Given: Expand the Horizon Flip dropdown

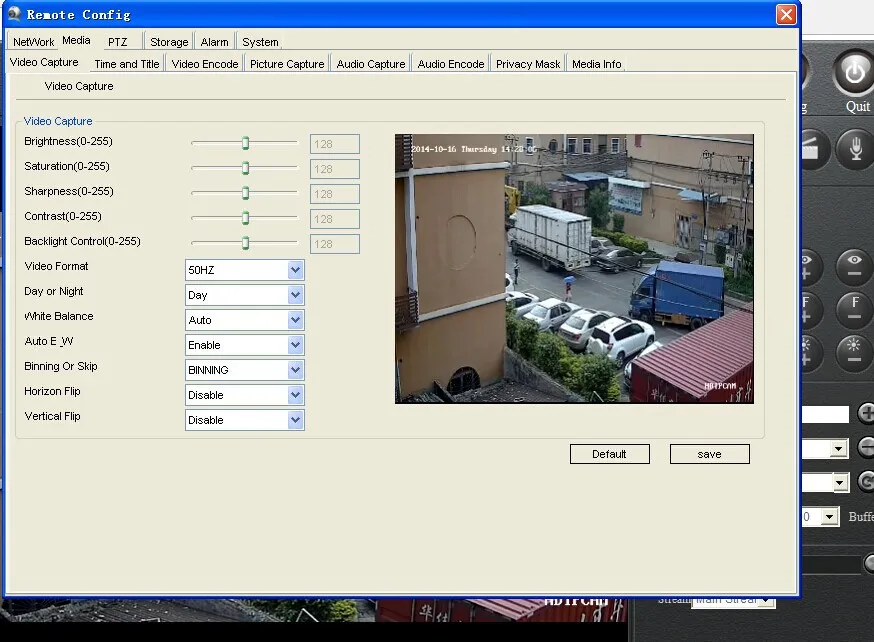Looking at the screenshot, I should 295,395.
